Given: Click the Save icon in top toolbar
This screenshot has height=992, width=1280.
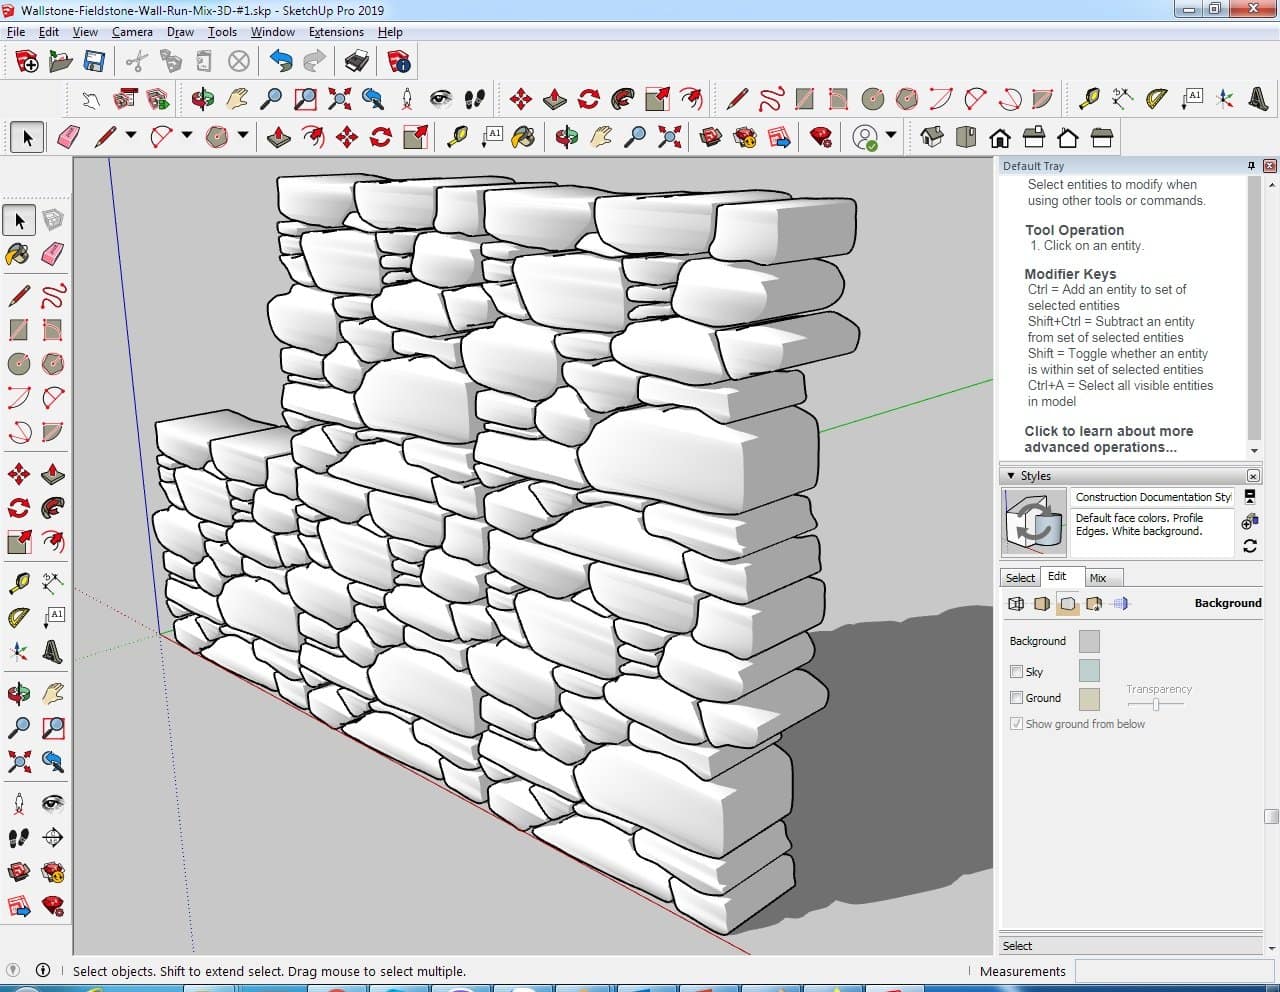Looking at the screenshot, I should click(x=94, y=62).
